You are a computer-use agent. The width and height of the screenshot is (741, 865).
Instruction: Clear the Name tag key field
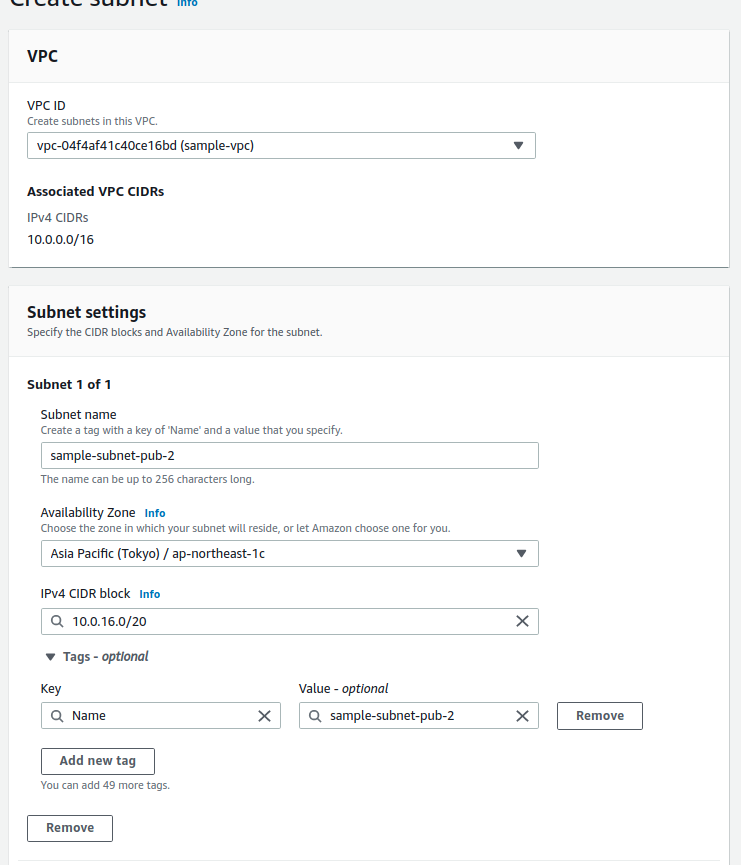pos(265,716)
